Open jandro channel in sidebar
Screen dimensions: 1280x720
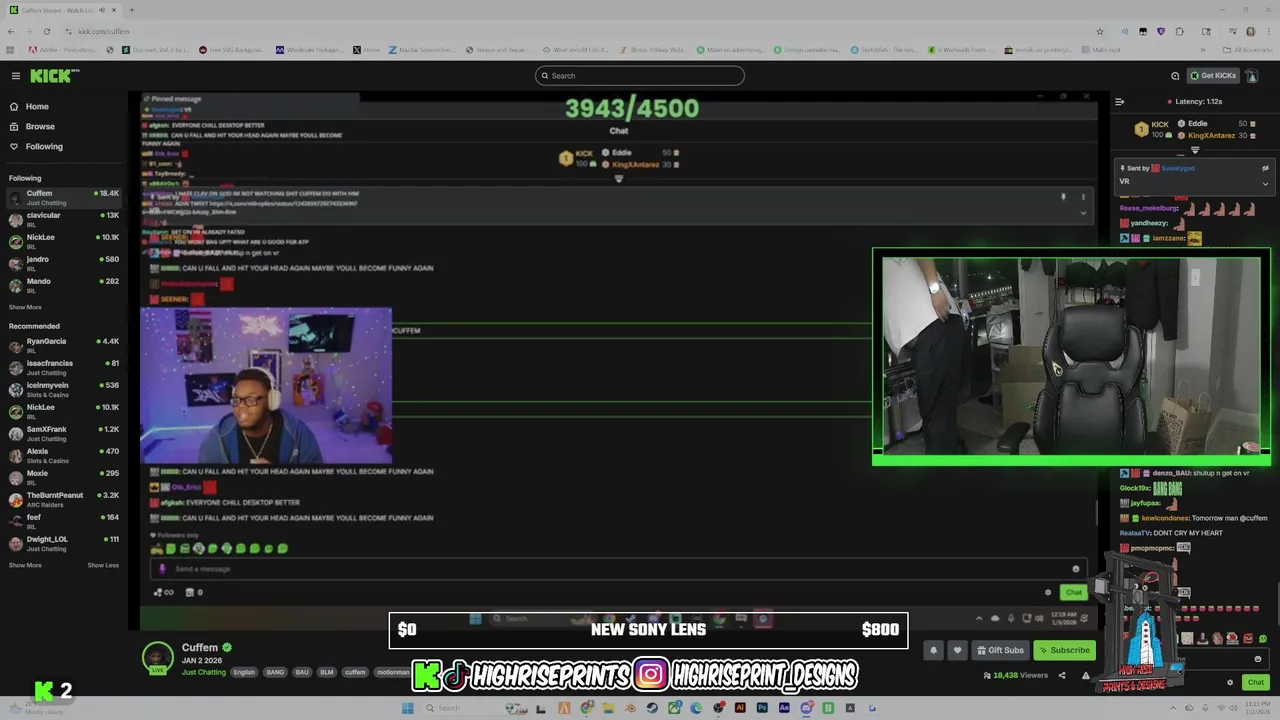[63, 263]
